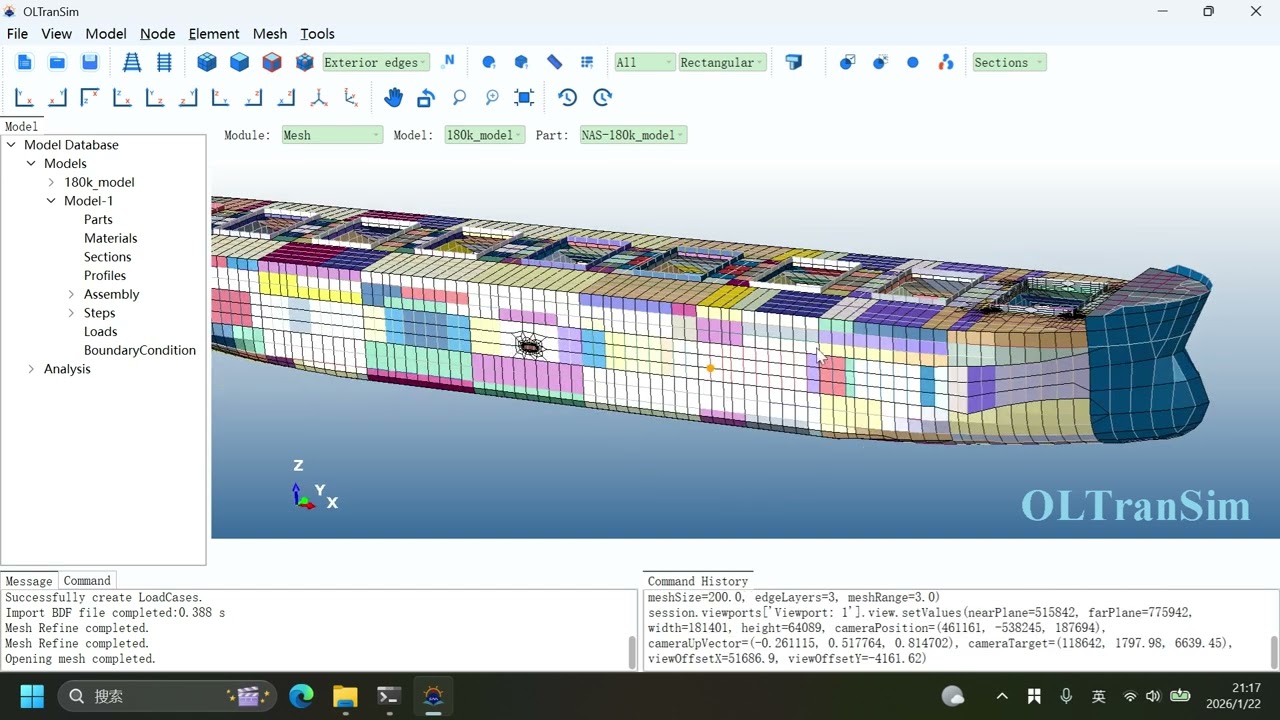The height and width of the screenshot is (720, 1280).
Task: Expand the Assembly tree node
Action: click(x=71, y=294)
